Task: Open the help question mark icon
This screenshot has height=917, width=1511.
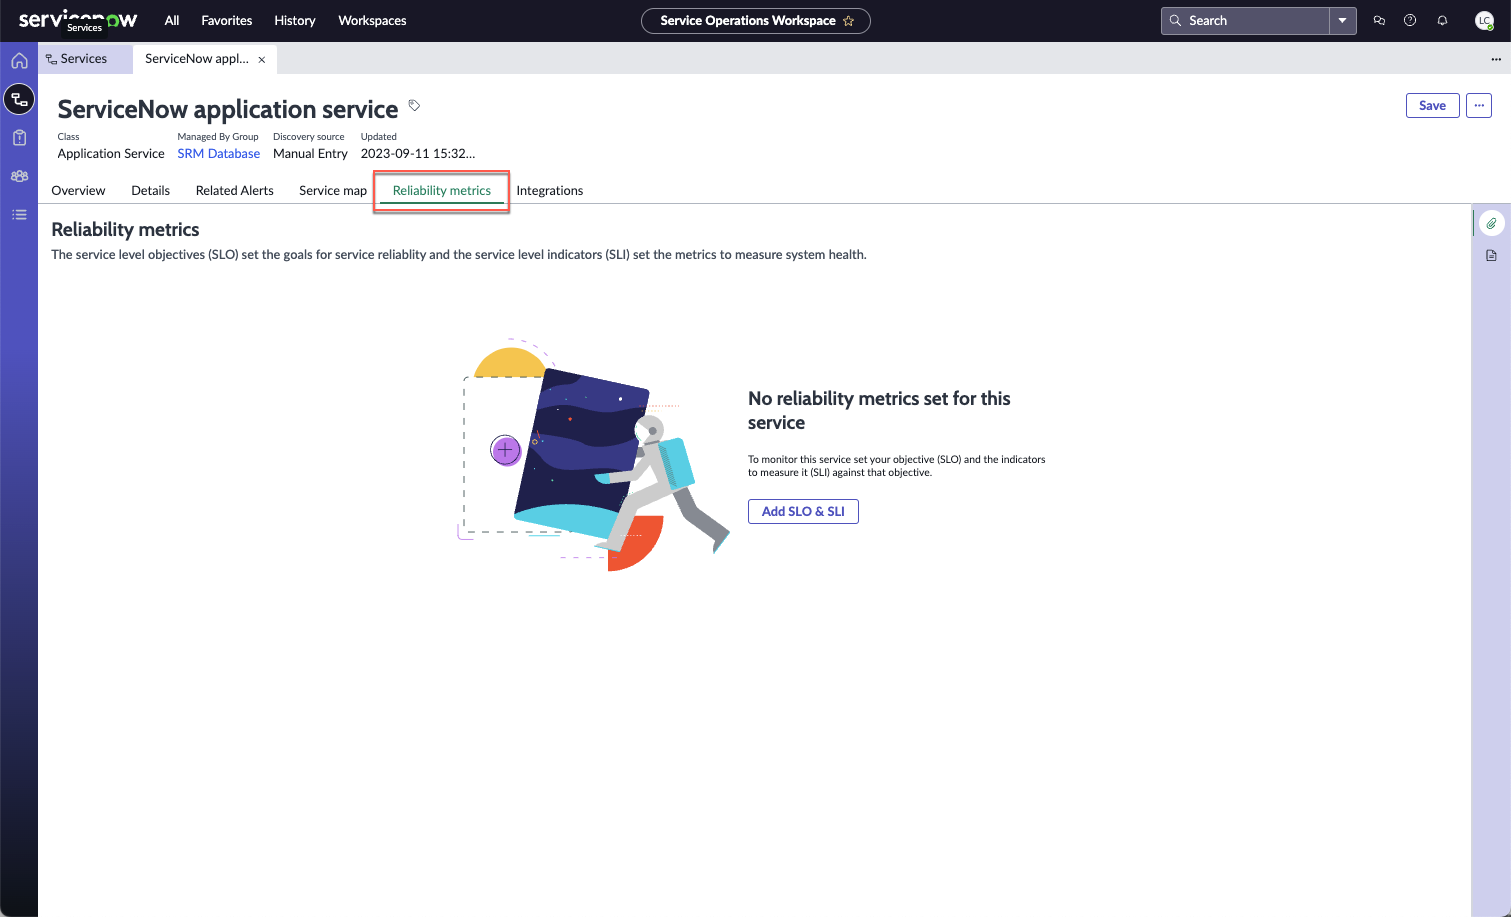Action: click(1410, 20)
